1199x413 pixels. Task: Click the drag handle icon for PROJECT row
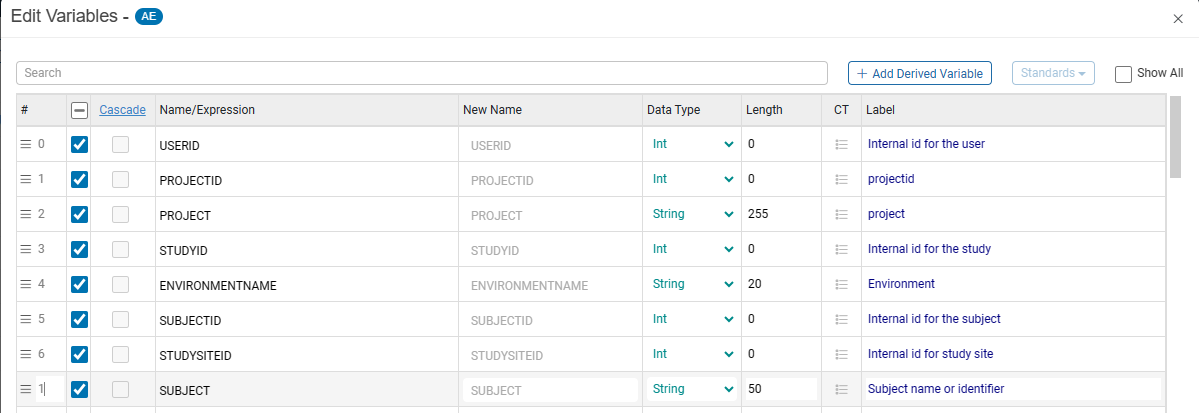point(26,214)
